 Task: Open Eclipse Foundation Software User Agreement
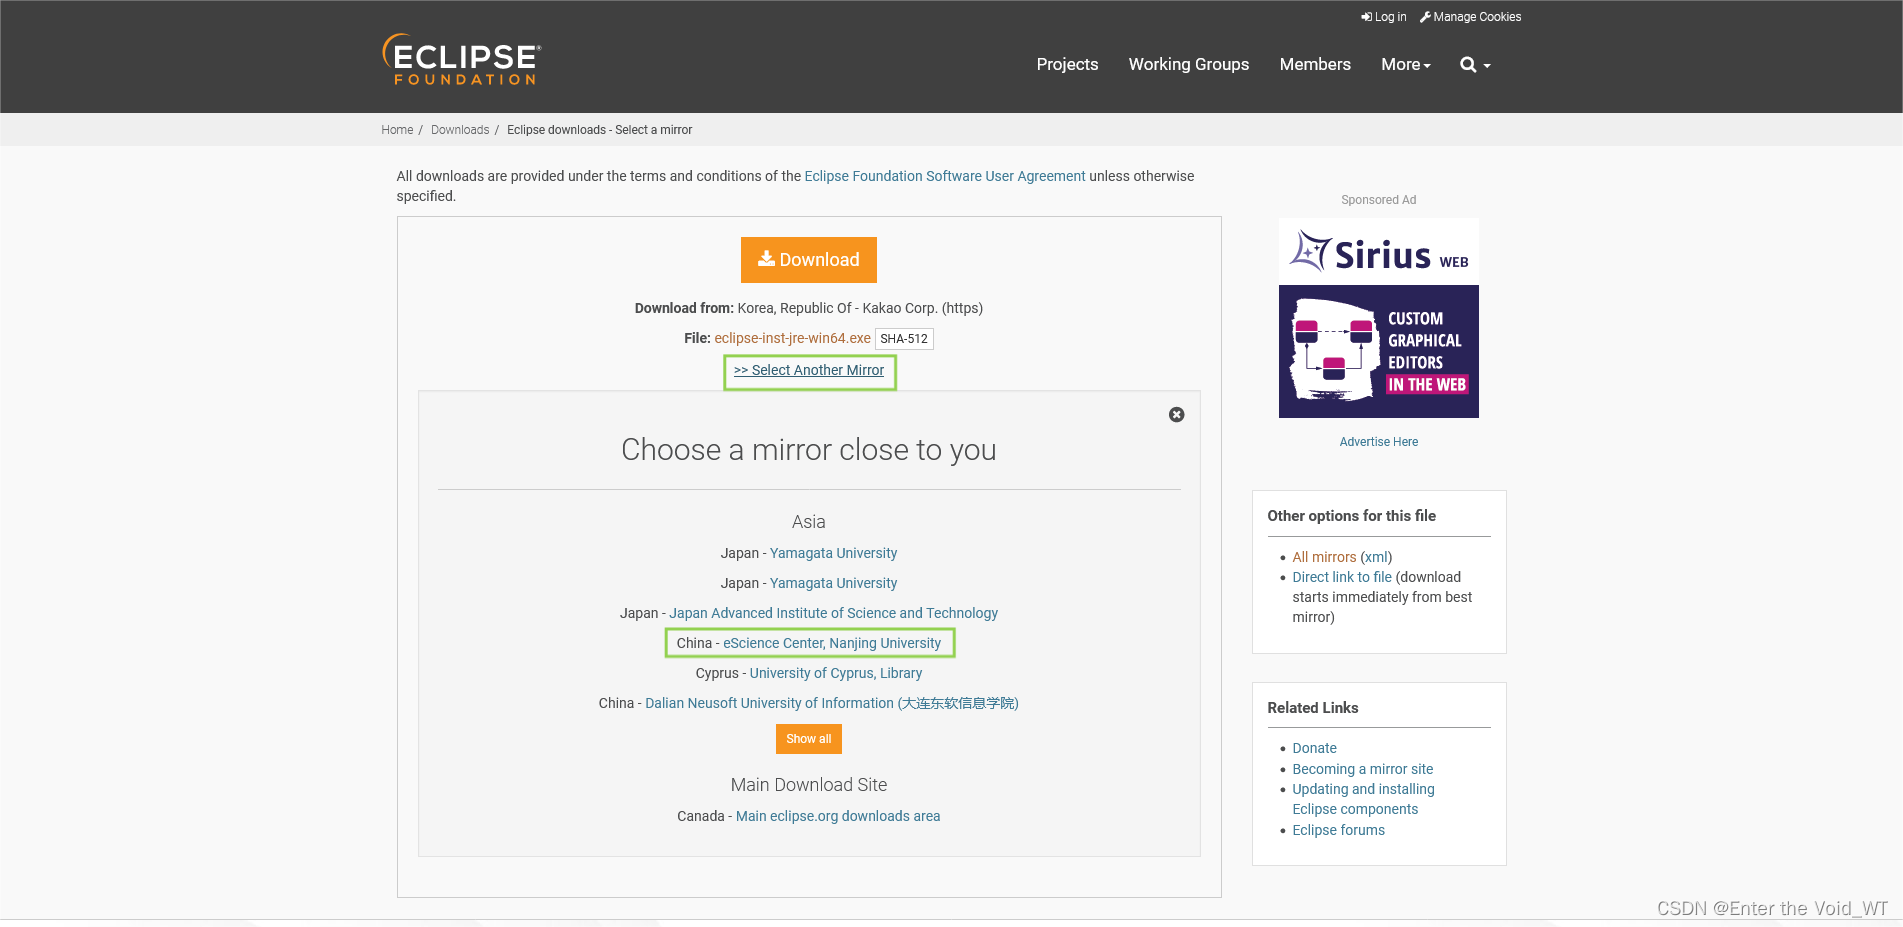(x=945, y=176)
